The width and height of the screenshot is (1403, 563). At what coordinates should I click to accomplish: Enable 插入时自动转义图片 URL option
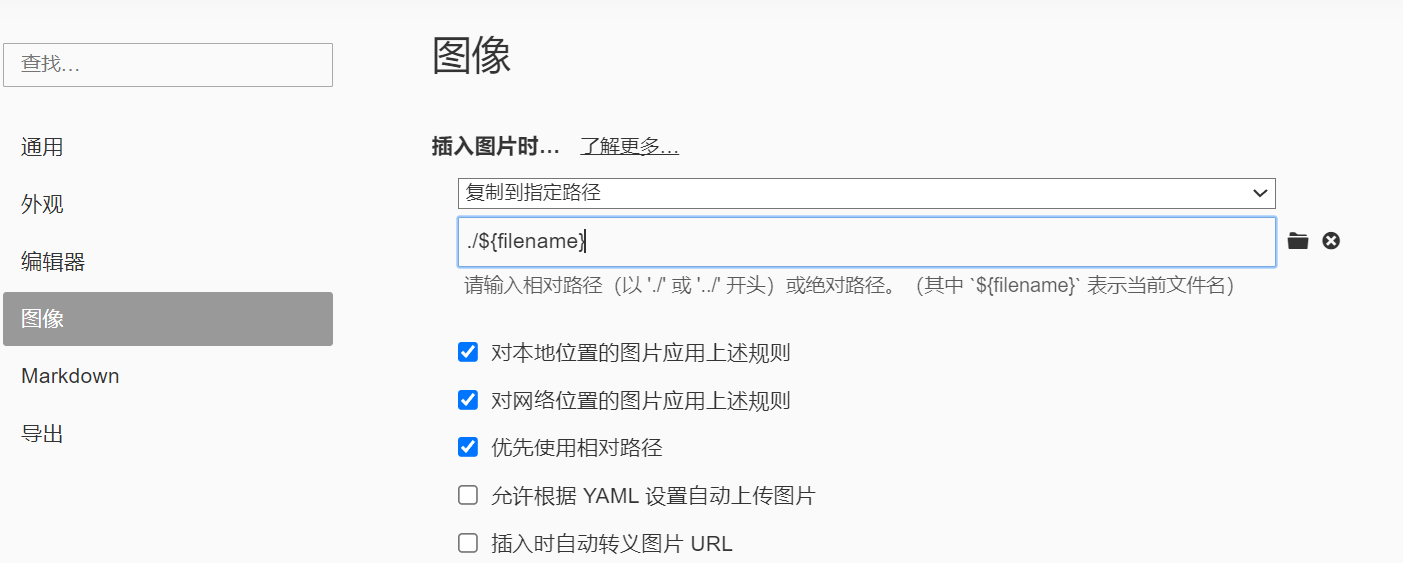click(x=468, y=543)
